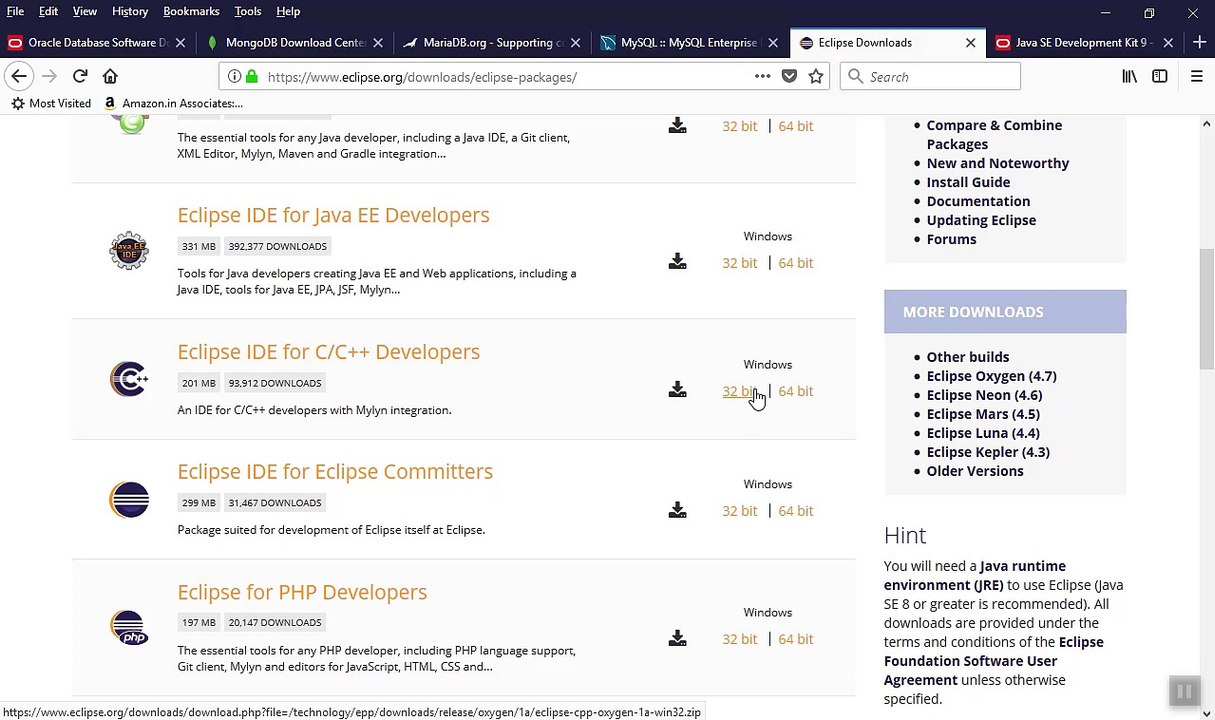This screenshot has width=1215, height=720.
Task: Go to the browser Home page
Action: point(110,76)
